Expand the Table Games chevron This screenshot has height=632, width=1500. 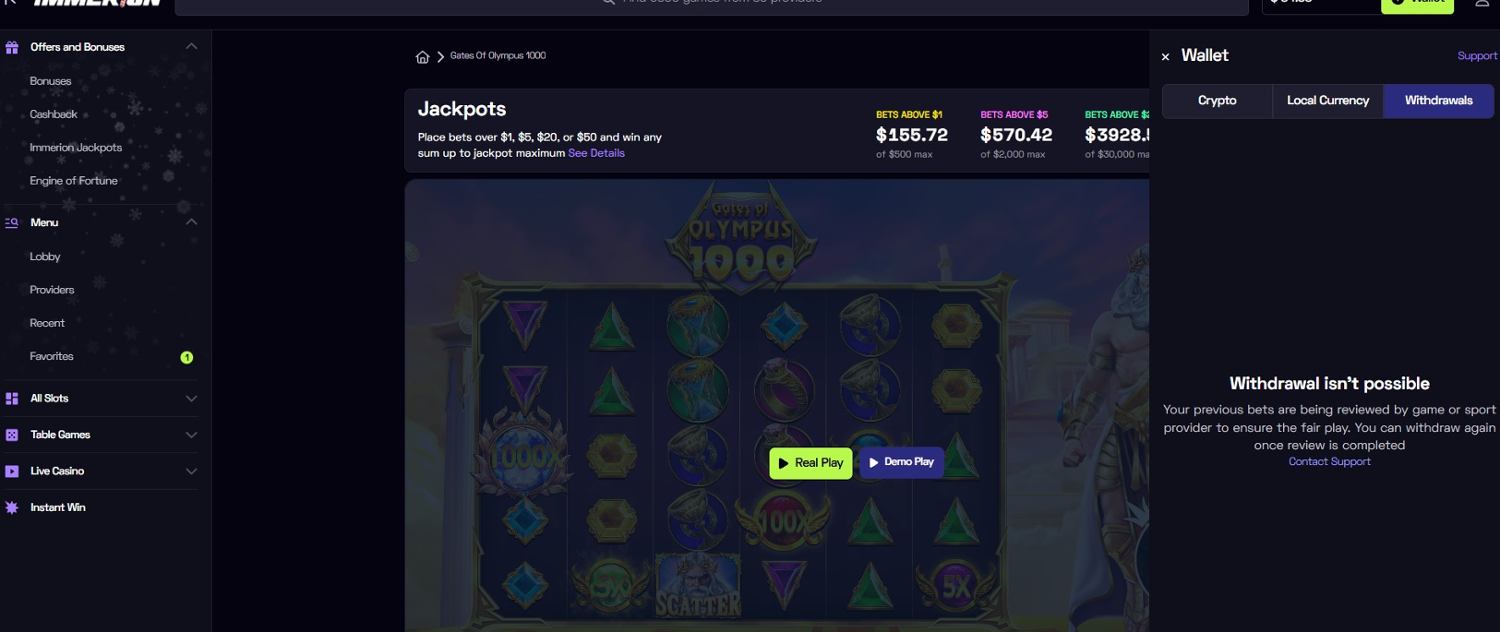pyautogui.click(x=191, y=435)
